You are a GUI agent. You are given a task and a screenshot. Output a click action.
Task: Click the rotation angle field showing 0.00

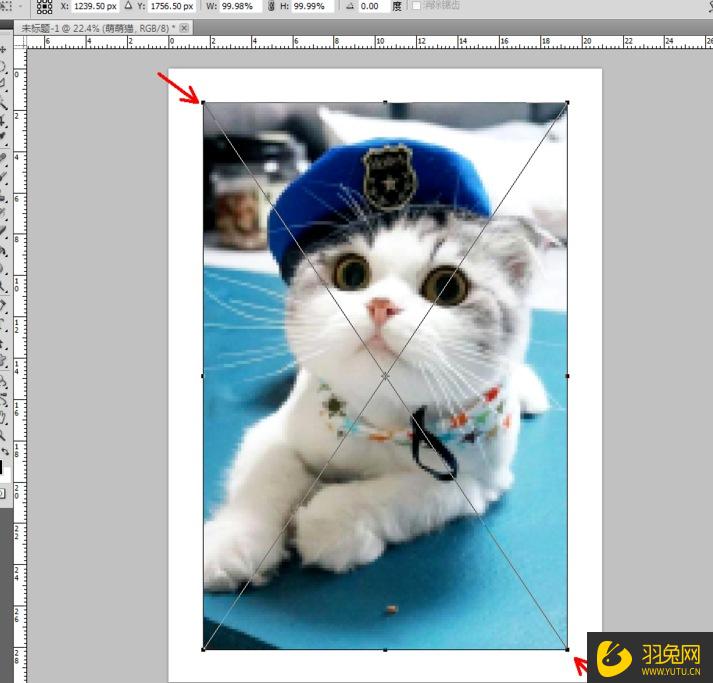point(374,6)
